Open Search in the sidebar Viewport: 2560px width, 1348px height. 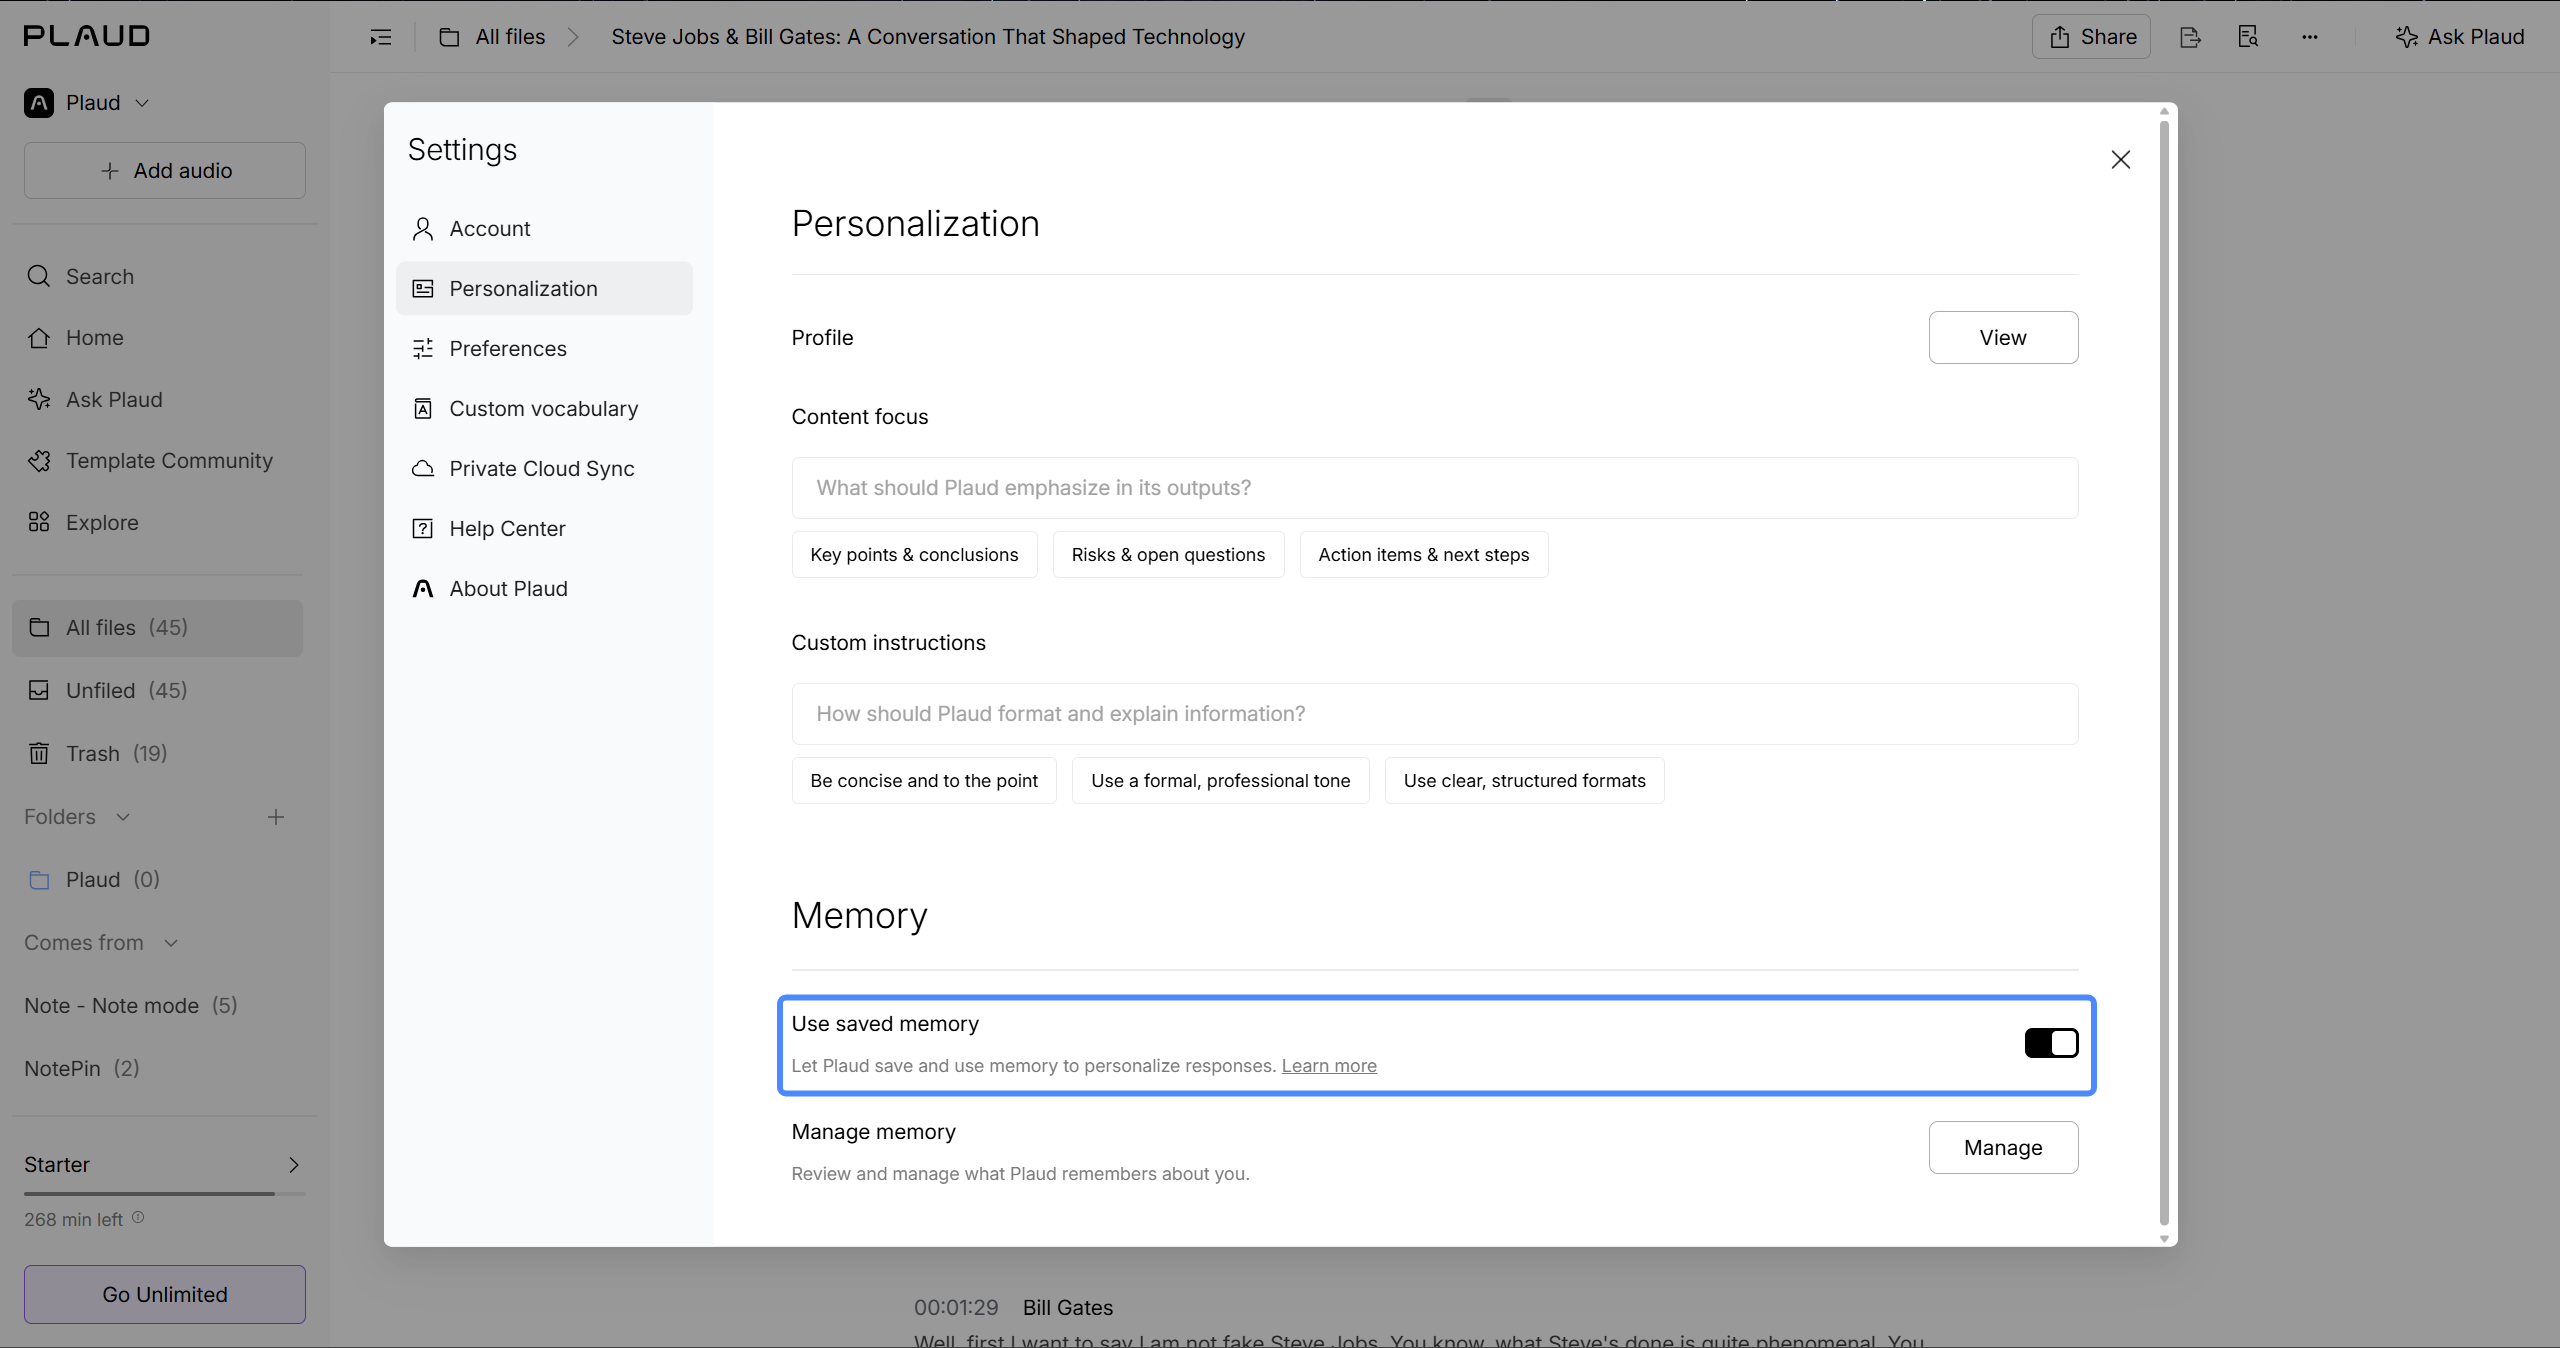[x=80, y=276]
